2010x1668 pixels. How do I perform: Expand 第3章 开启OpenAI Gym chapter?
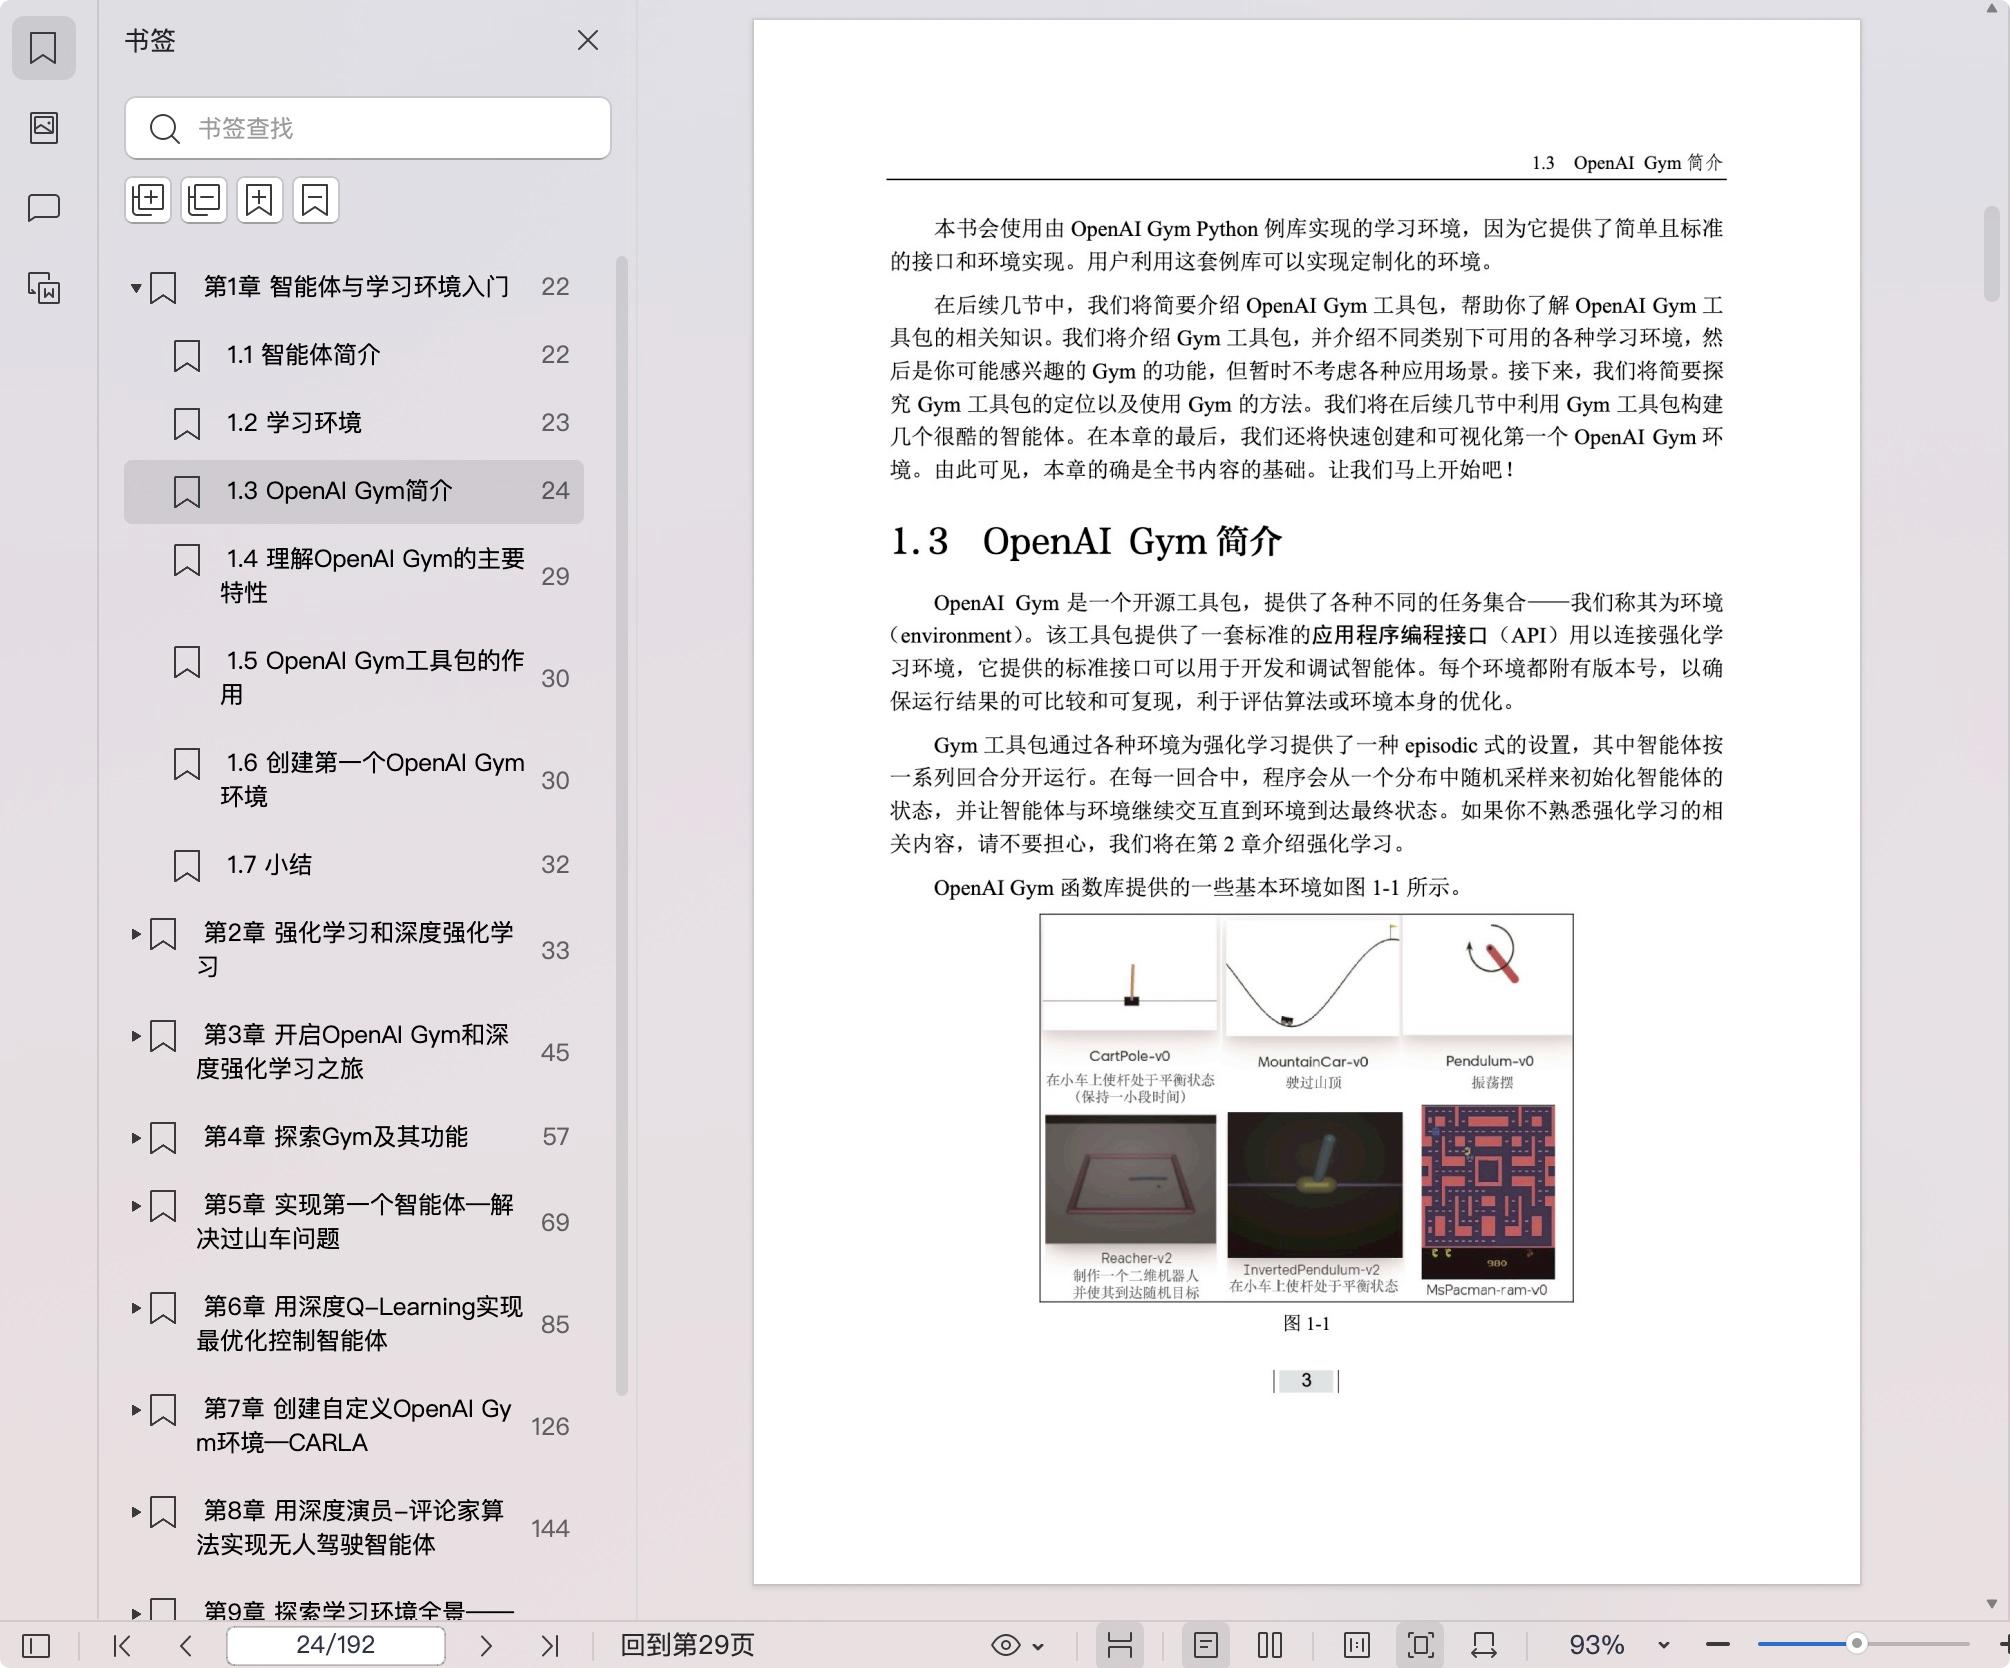135,1036
